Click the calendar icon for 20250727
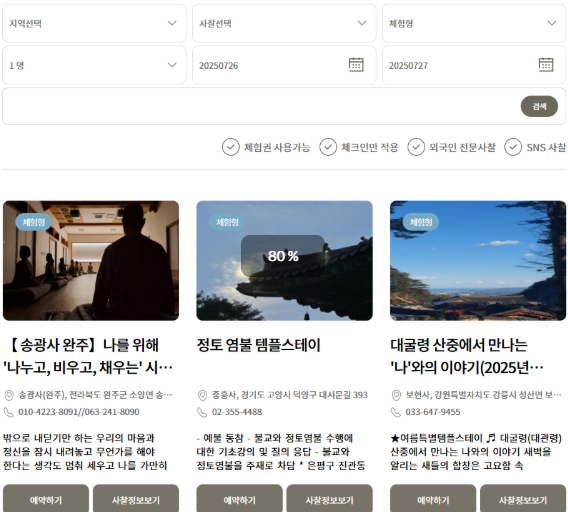 546,65
